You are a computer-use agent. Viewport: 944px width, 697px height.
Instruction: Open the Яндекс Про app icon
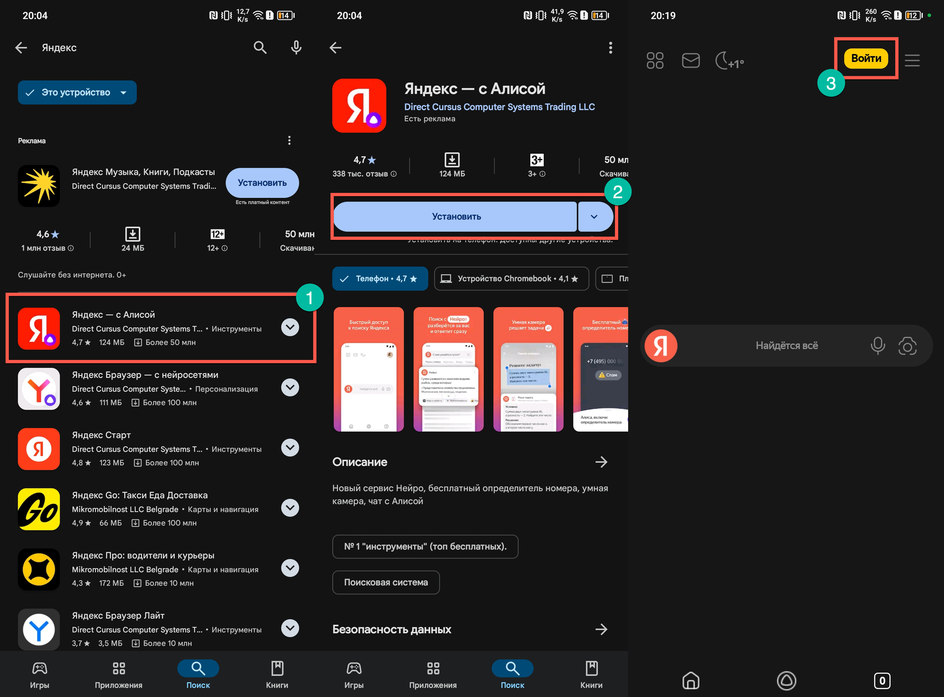[39, 569]
